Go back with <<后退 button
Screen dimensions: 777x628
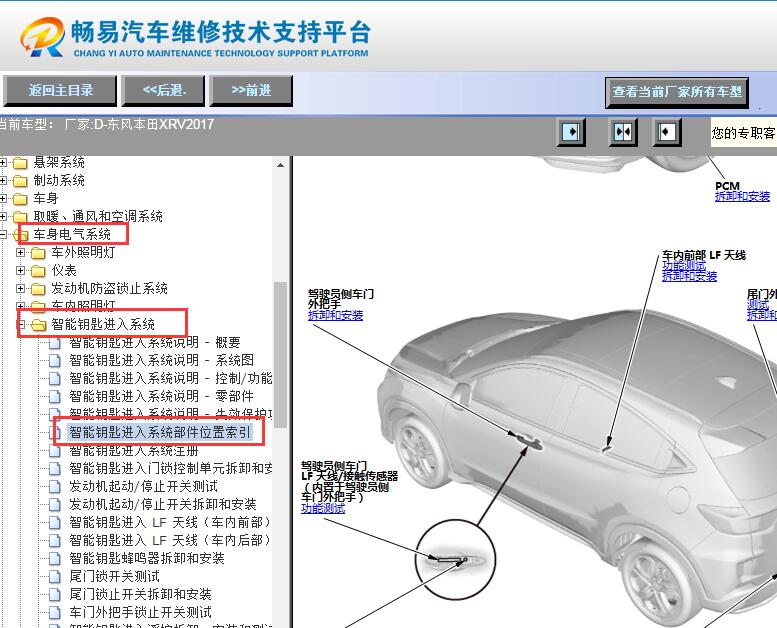(164, 90)
